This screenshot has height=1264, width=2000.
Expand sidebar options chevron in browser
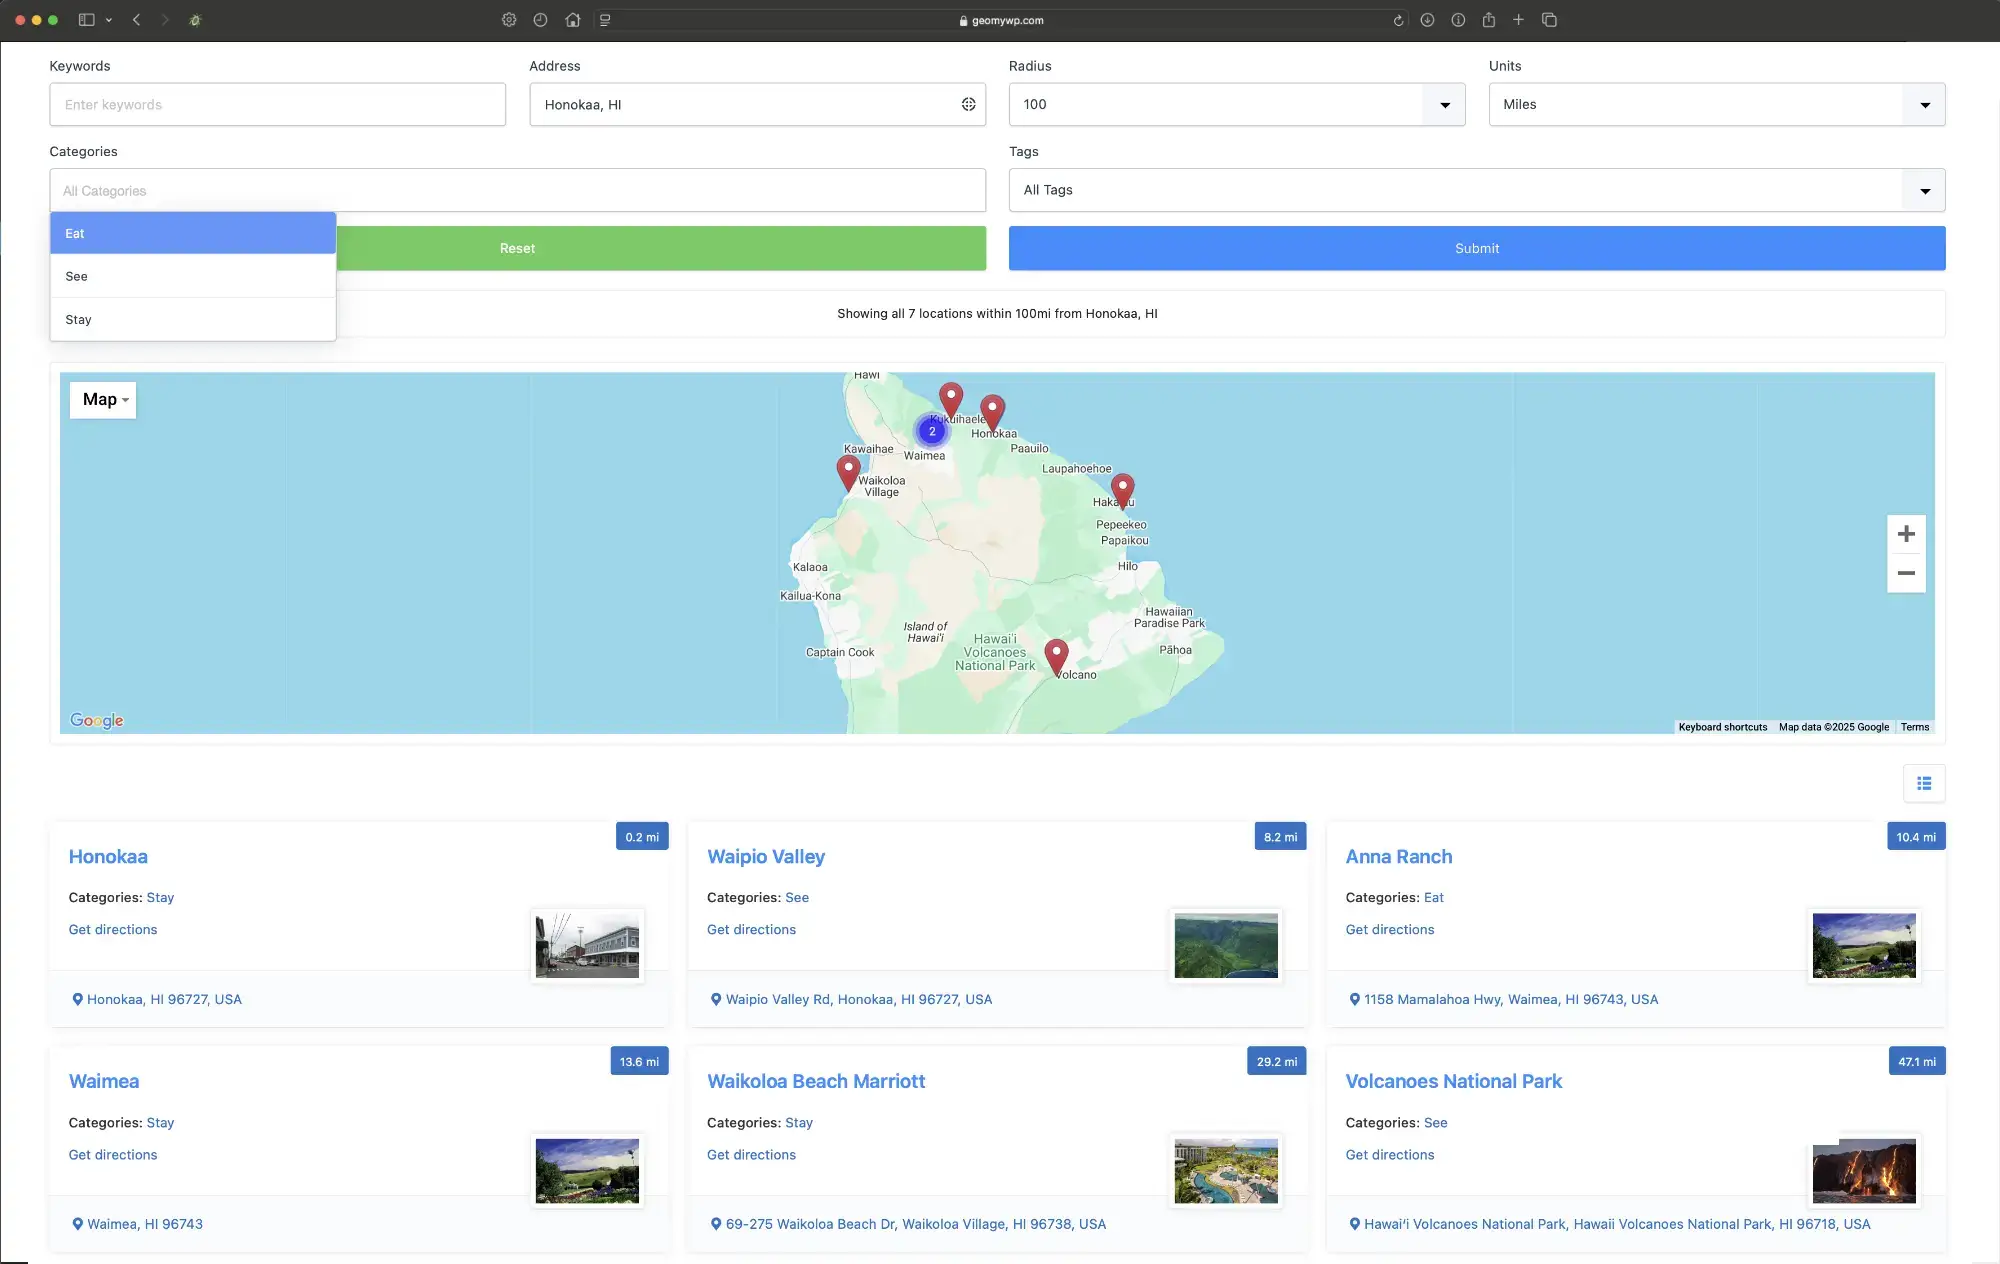coord(109,20)
